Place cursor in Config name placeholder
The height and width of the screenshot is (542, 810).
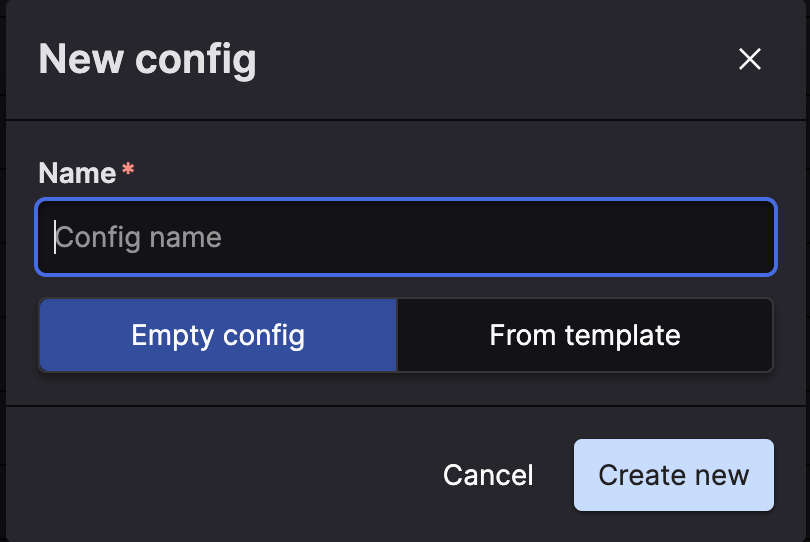[x=138, y=237]
